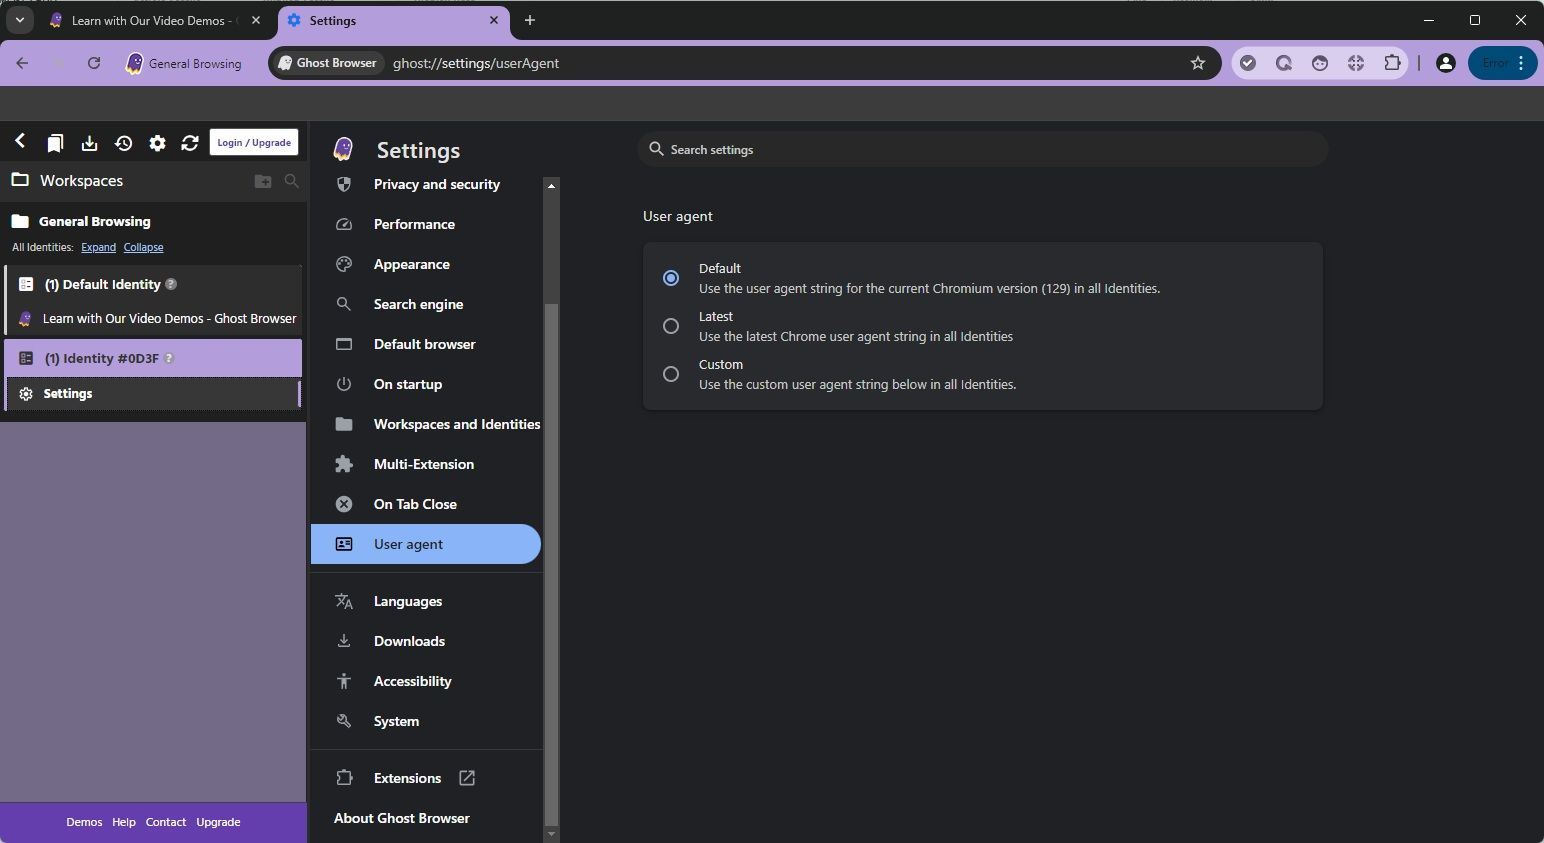Viewport: 1544px width, 843px height.
Task: Open the Contact link in the sidebar footer
Action: (x=166, y=822)
